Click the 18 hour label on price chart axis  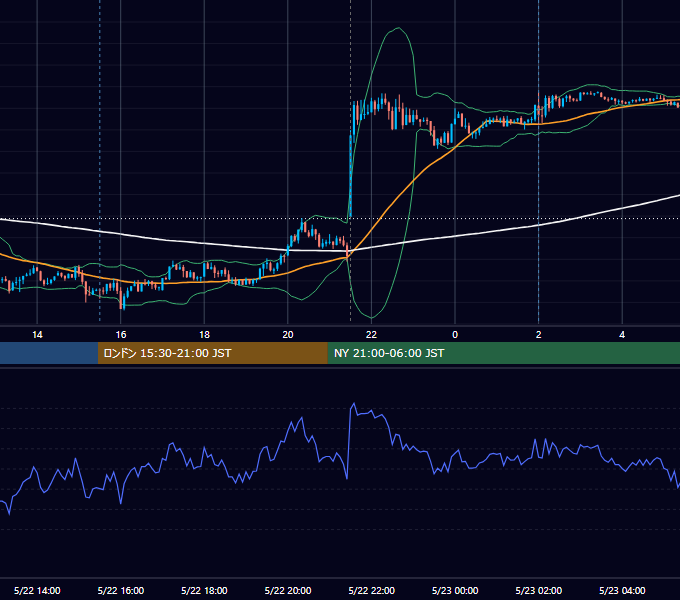tap(204, 335)
